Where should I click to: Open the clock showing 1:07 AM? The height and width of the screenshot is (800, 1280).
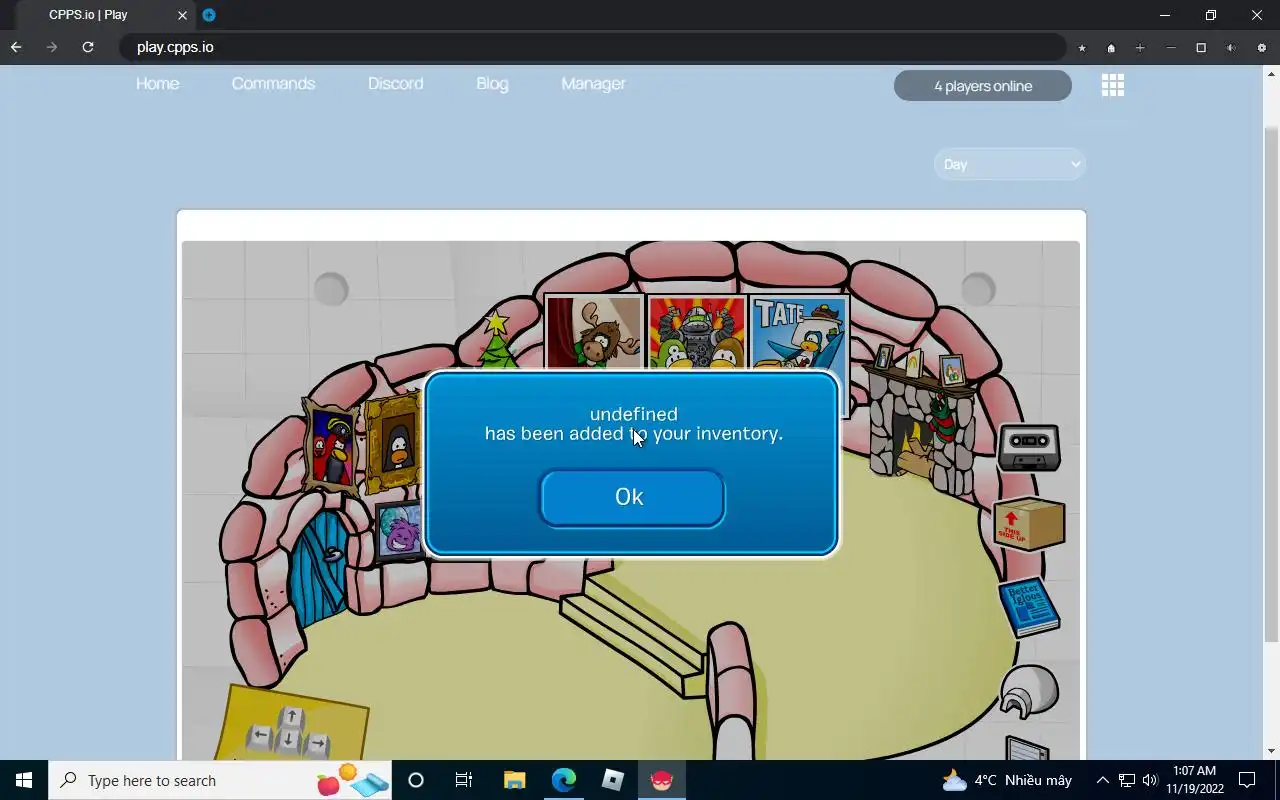[x=1195, y=780]
